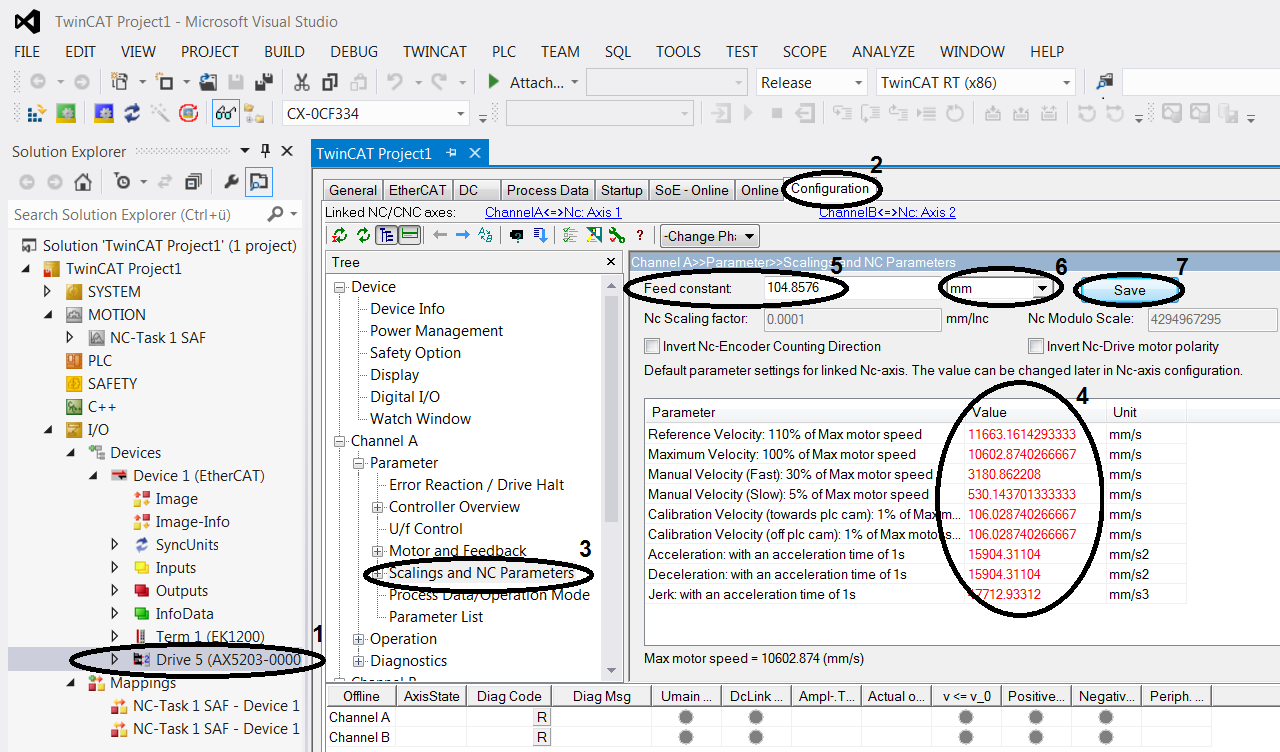The width and height of the screenshot is (1280, 752).
Task: Click green Attach start arrow
Action: click(494, 82)
